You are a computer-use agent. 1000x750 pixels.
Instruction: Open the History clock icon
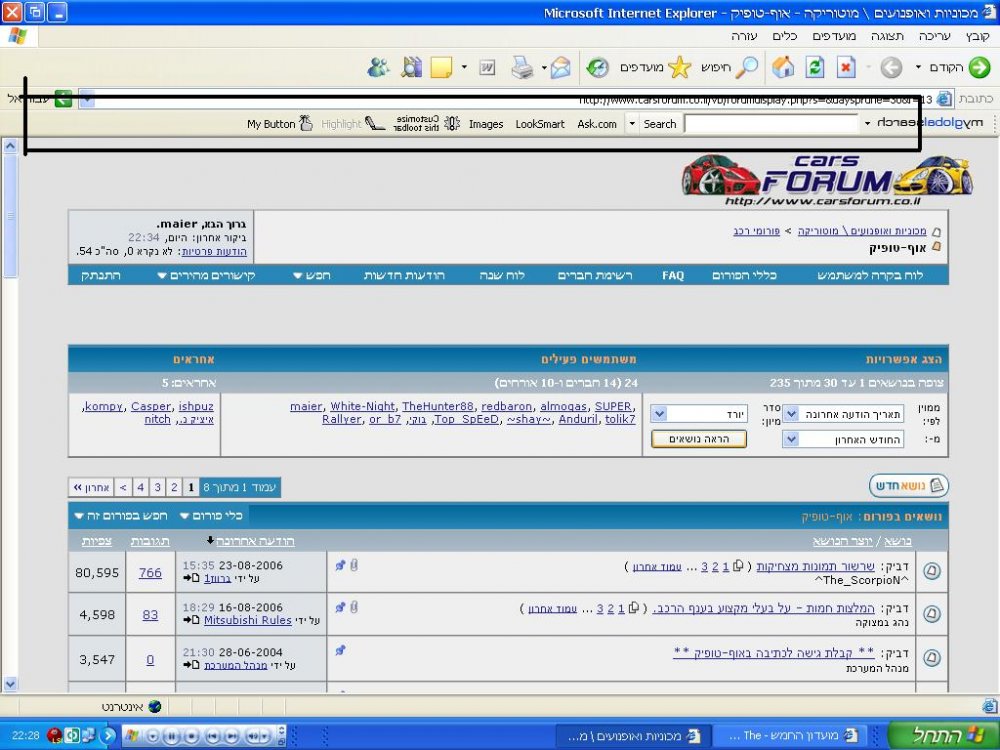pyautogui.click(x=598, y=67)
